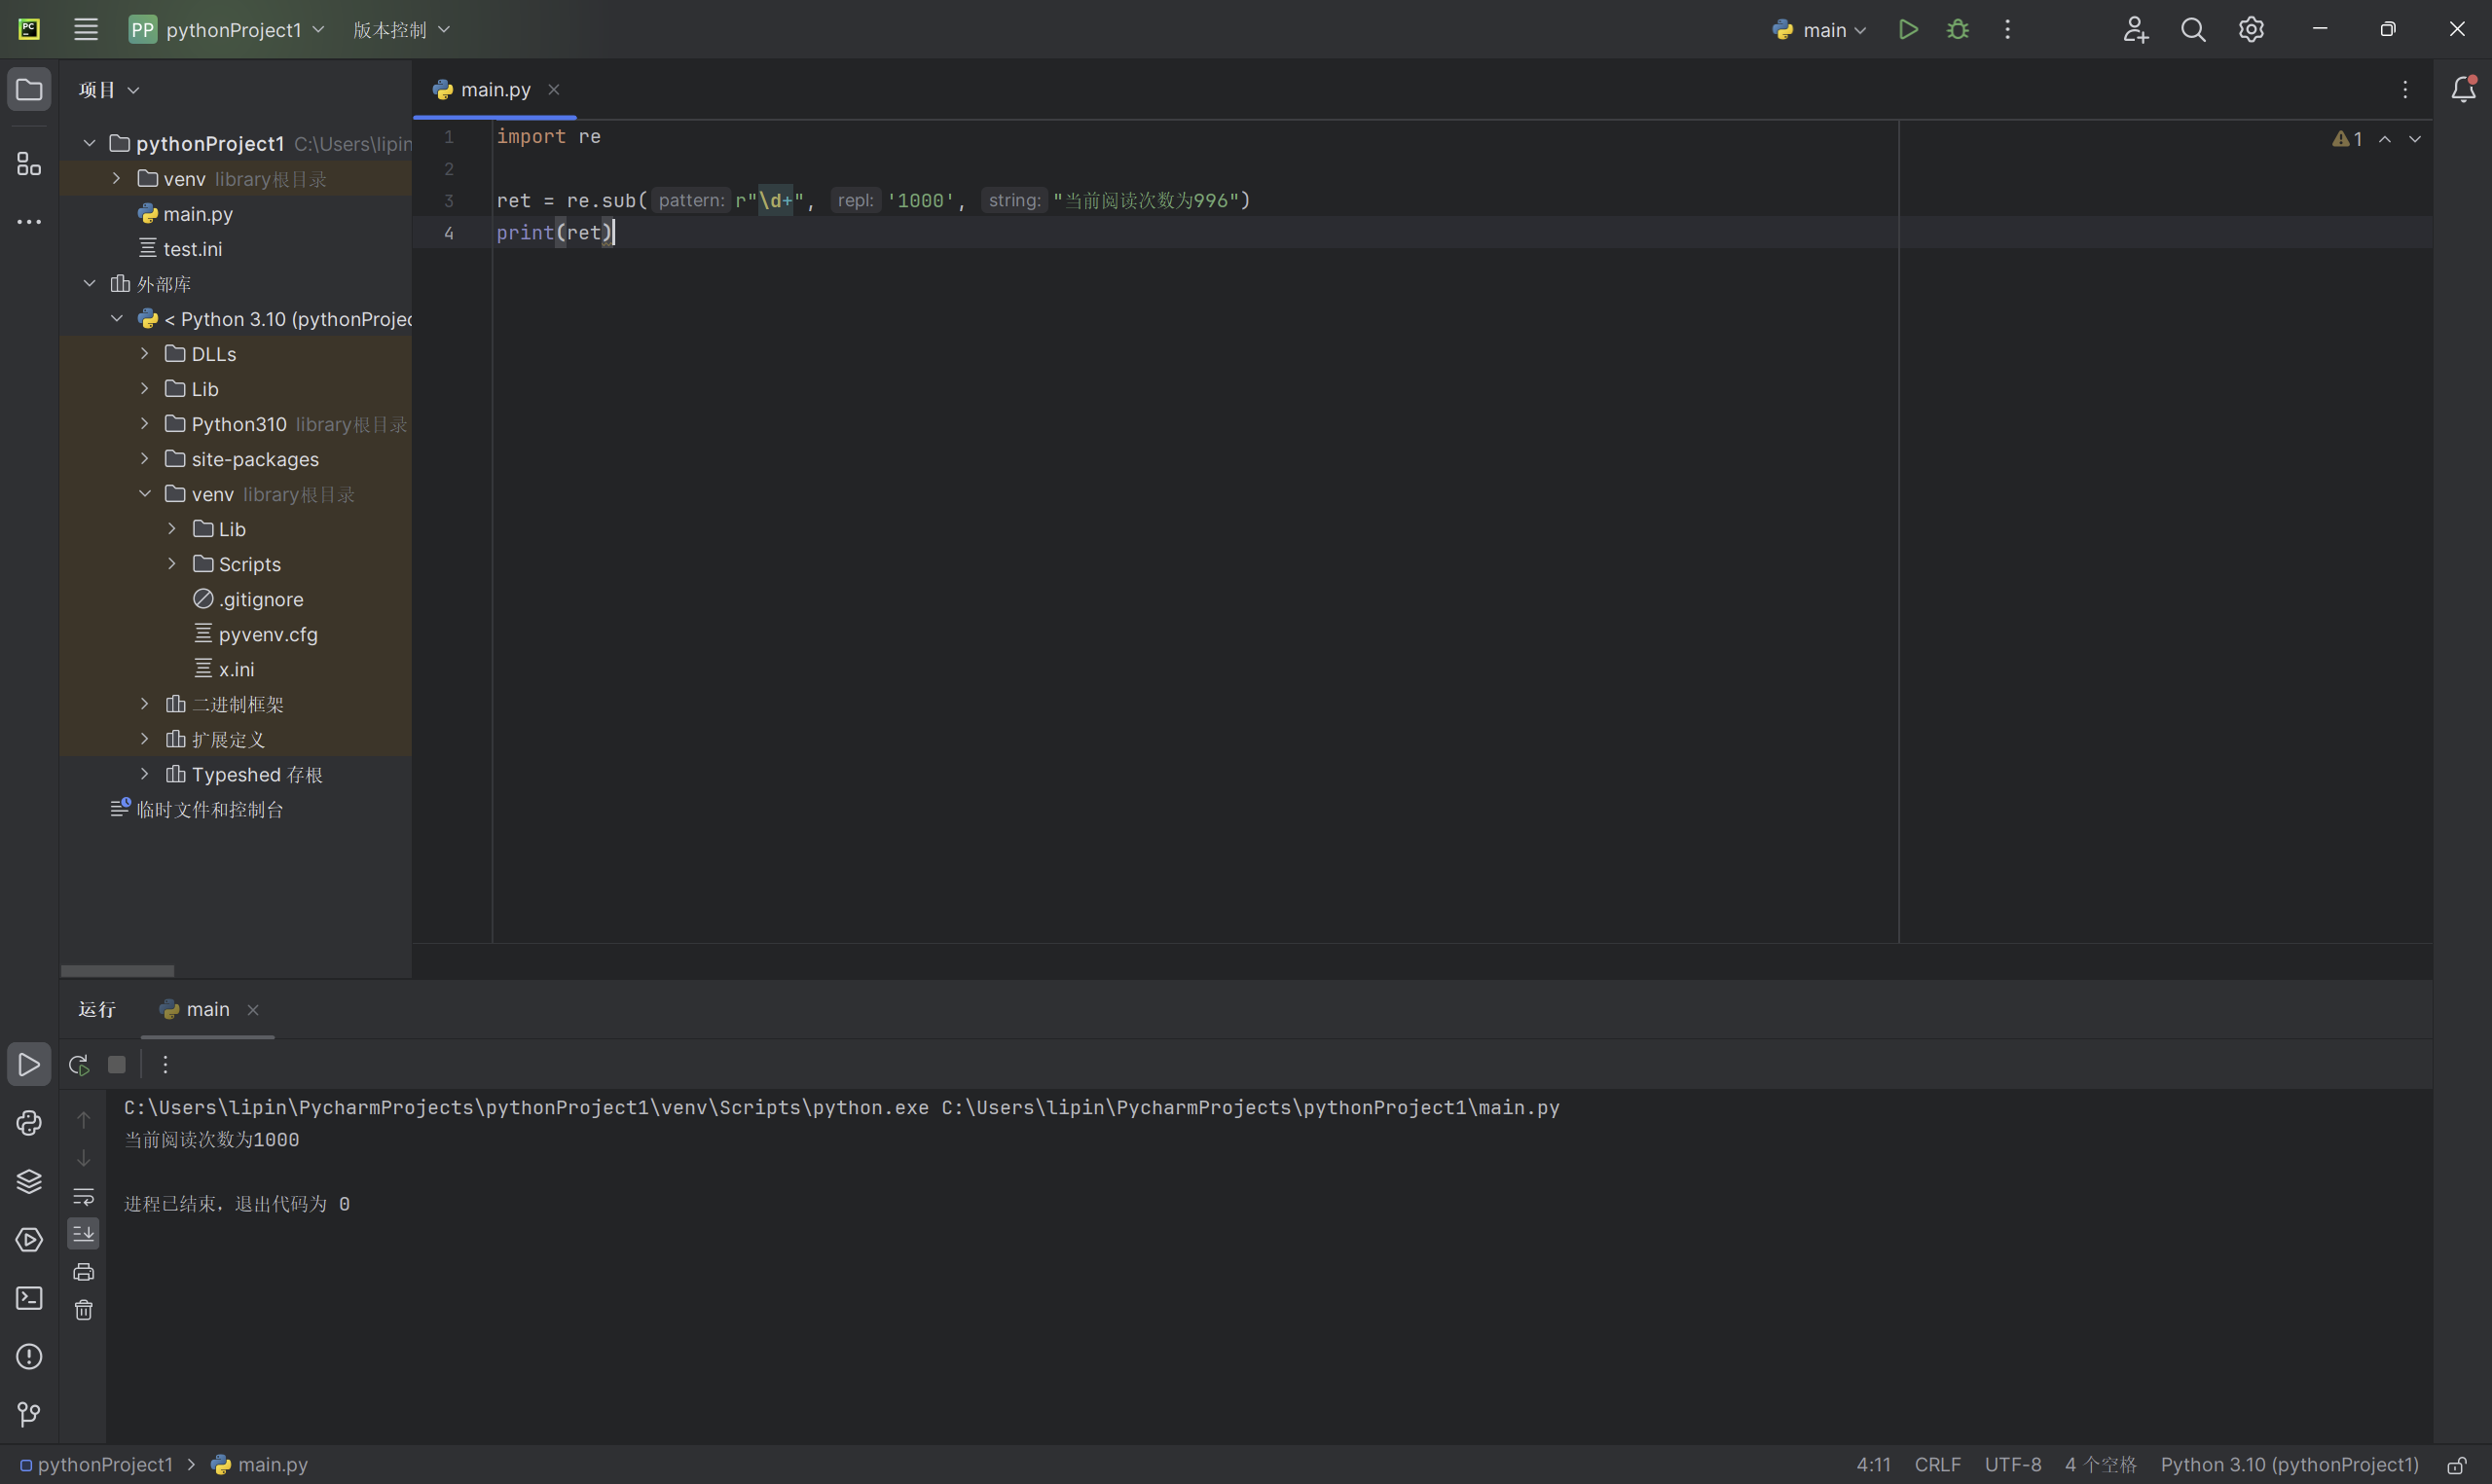Click the More options ellipsis icon

tap(2008, 30)
